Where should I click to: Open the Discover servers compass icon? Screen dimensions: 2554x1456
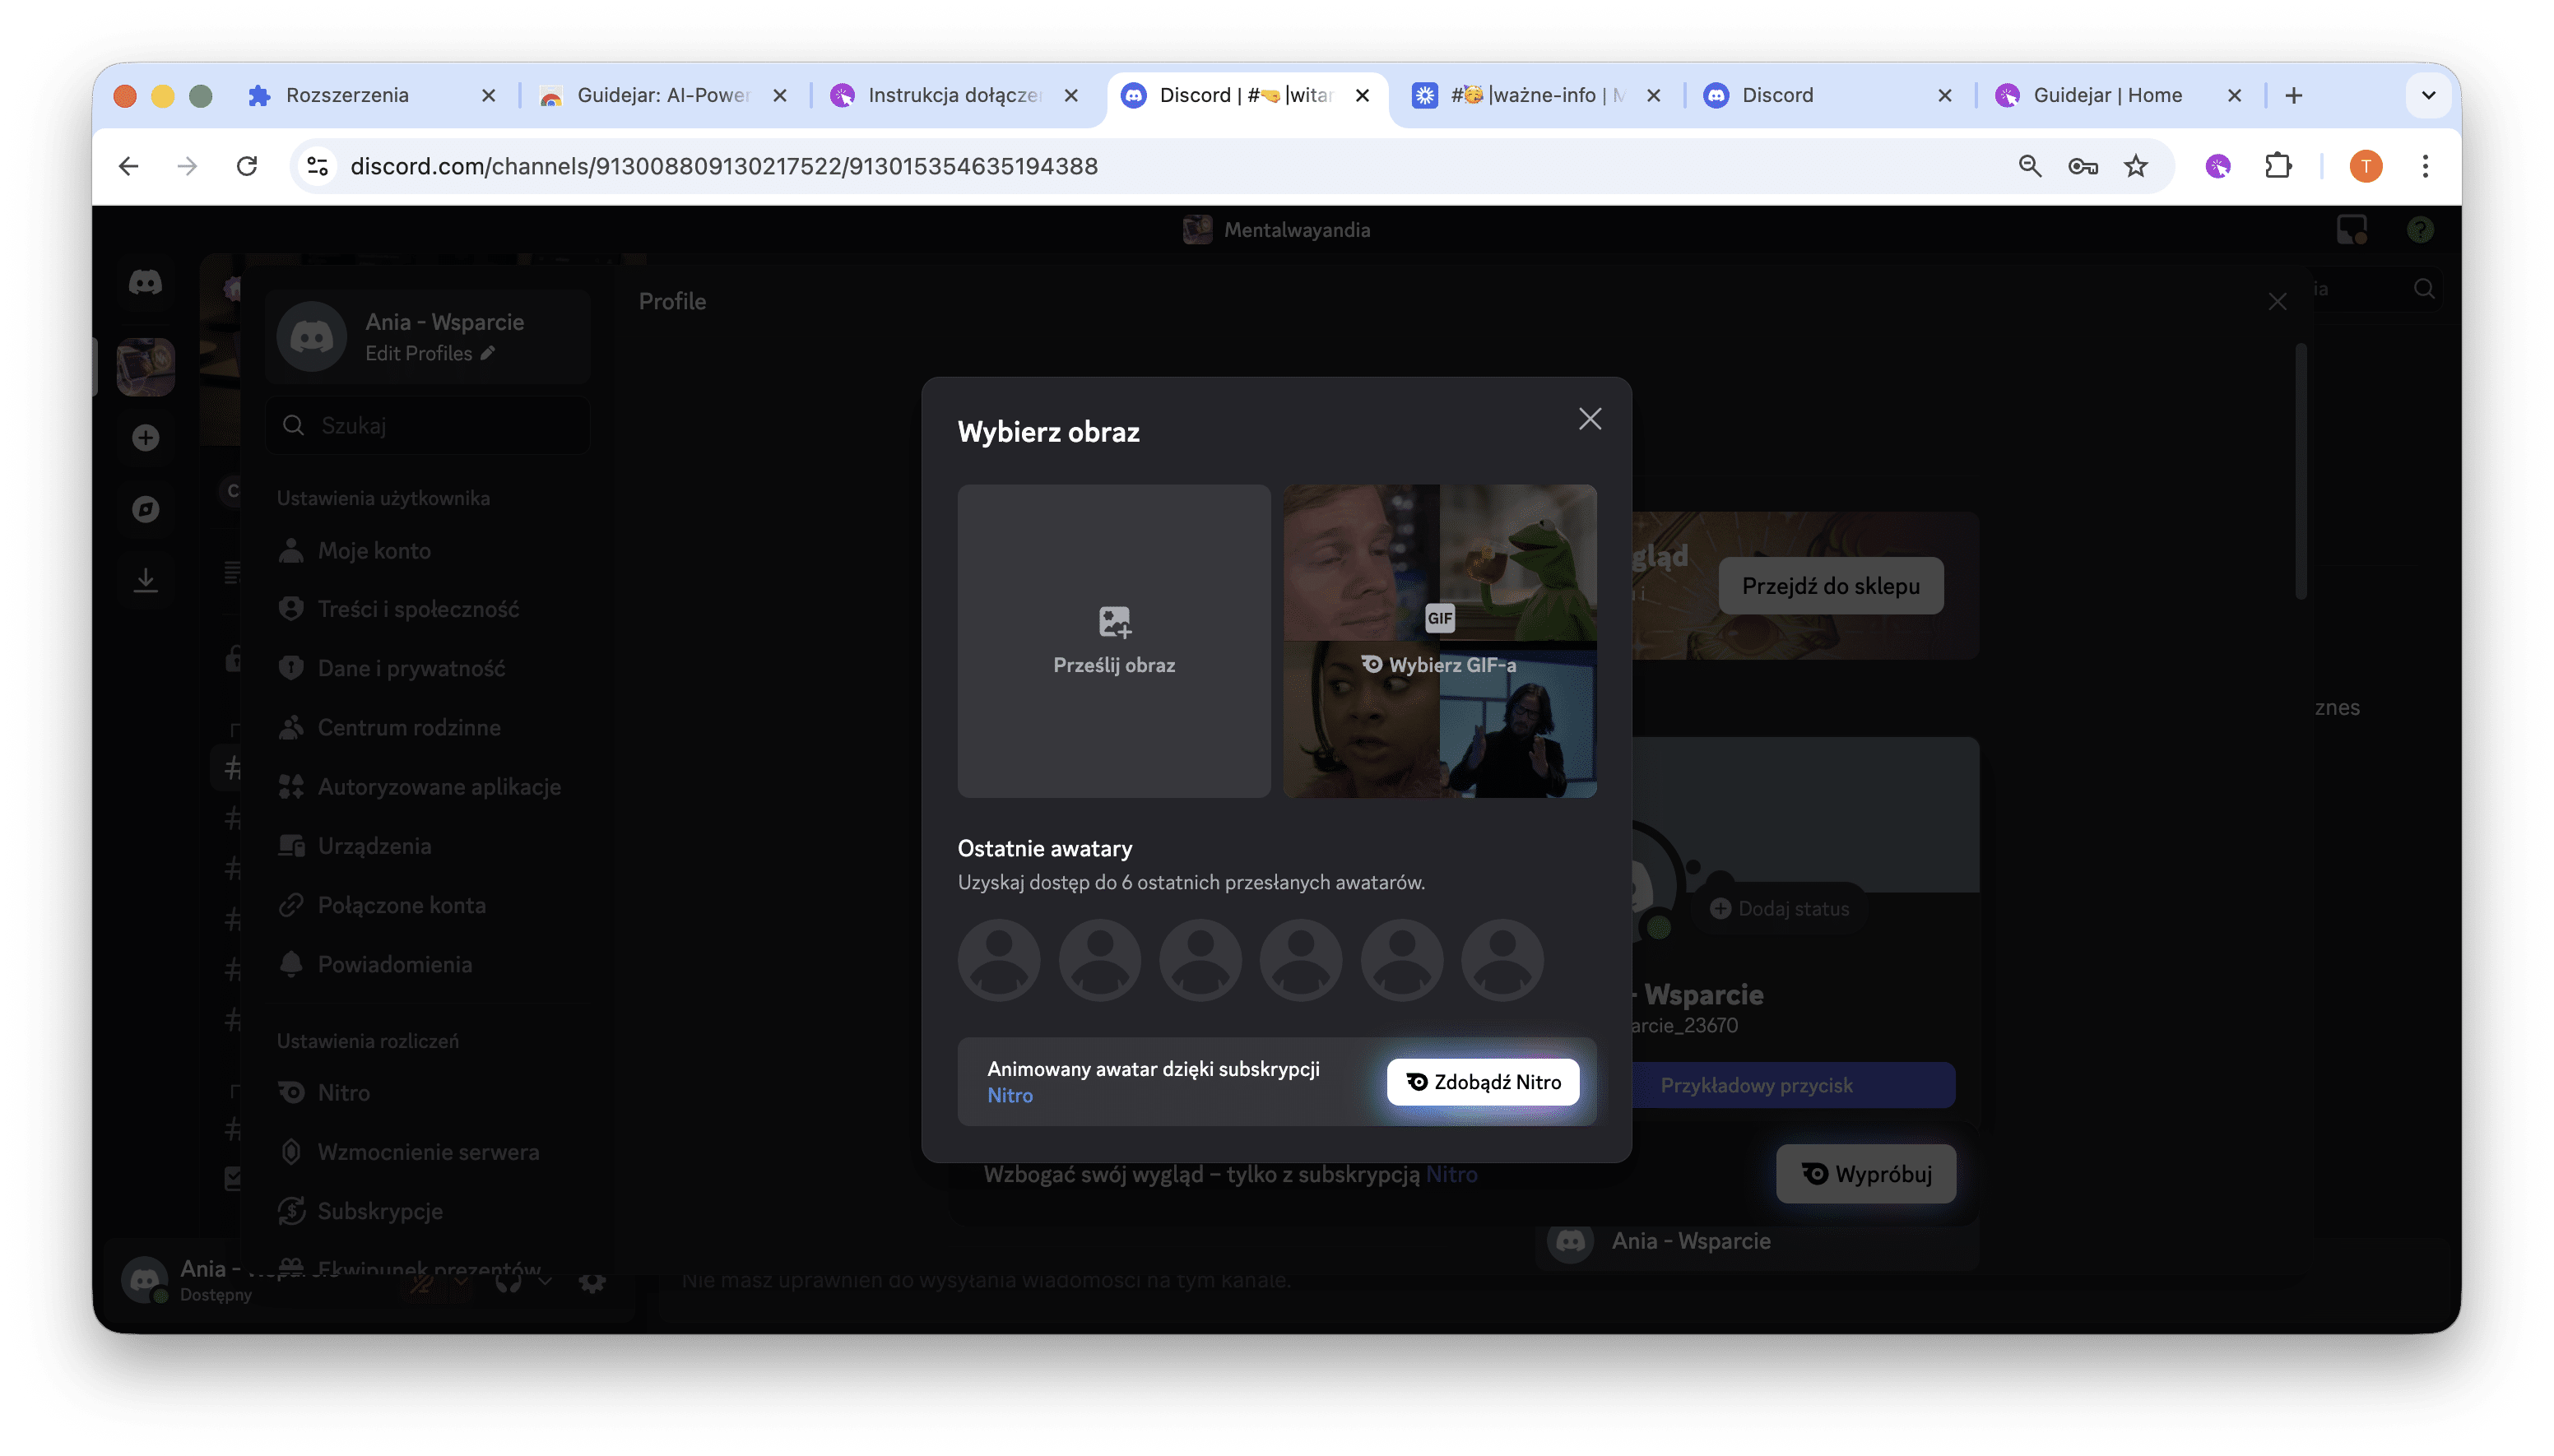146,509
